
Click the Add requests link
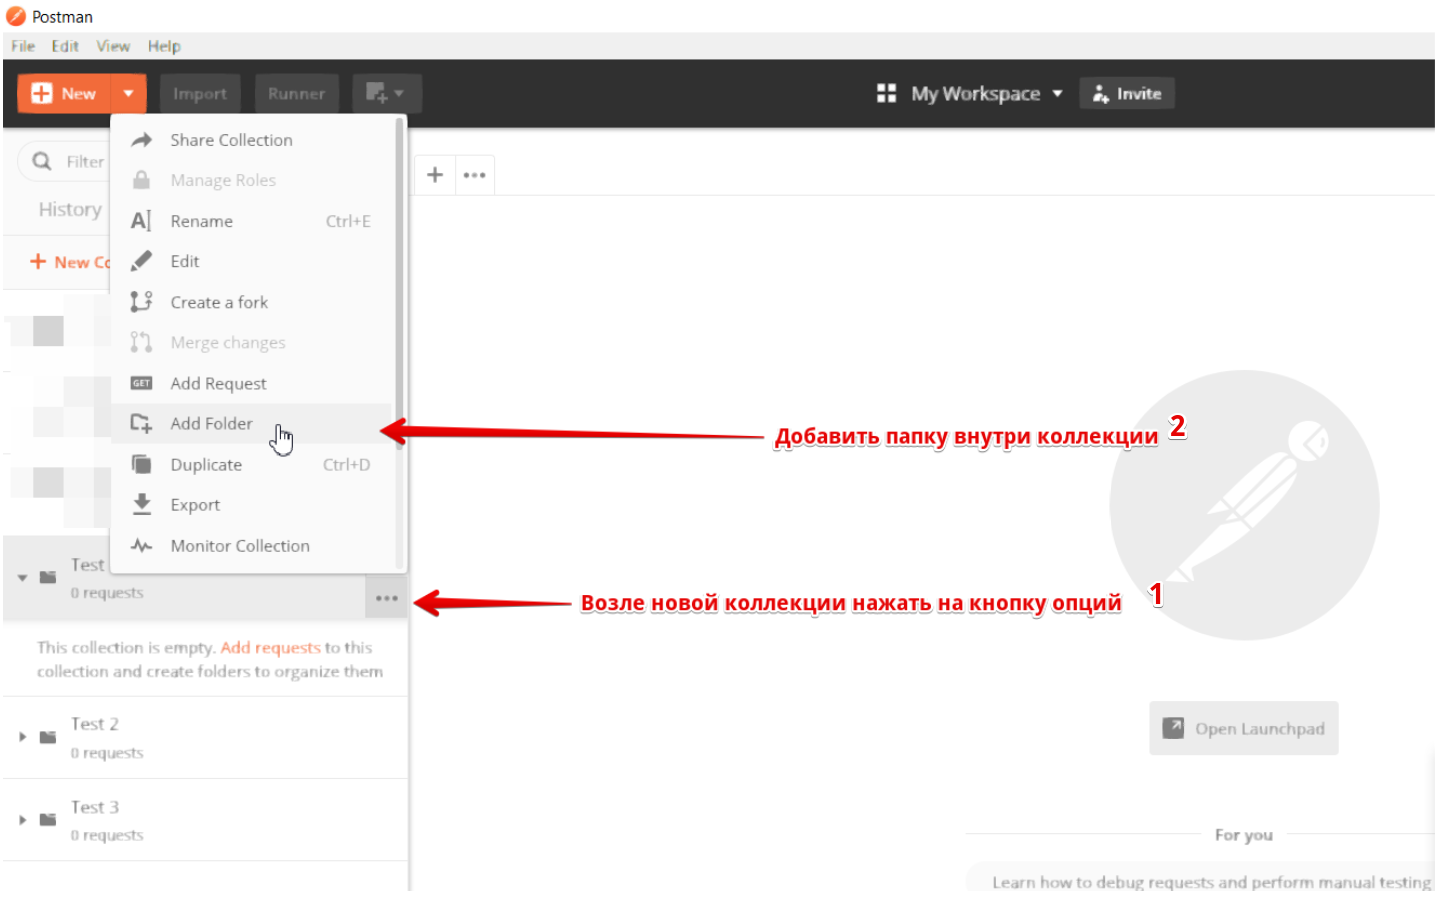270,647
